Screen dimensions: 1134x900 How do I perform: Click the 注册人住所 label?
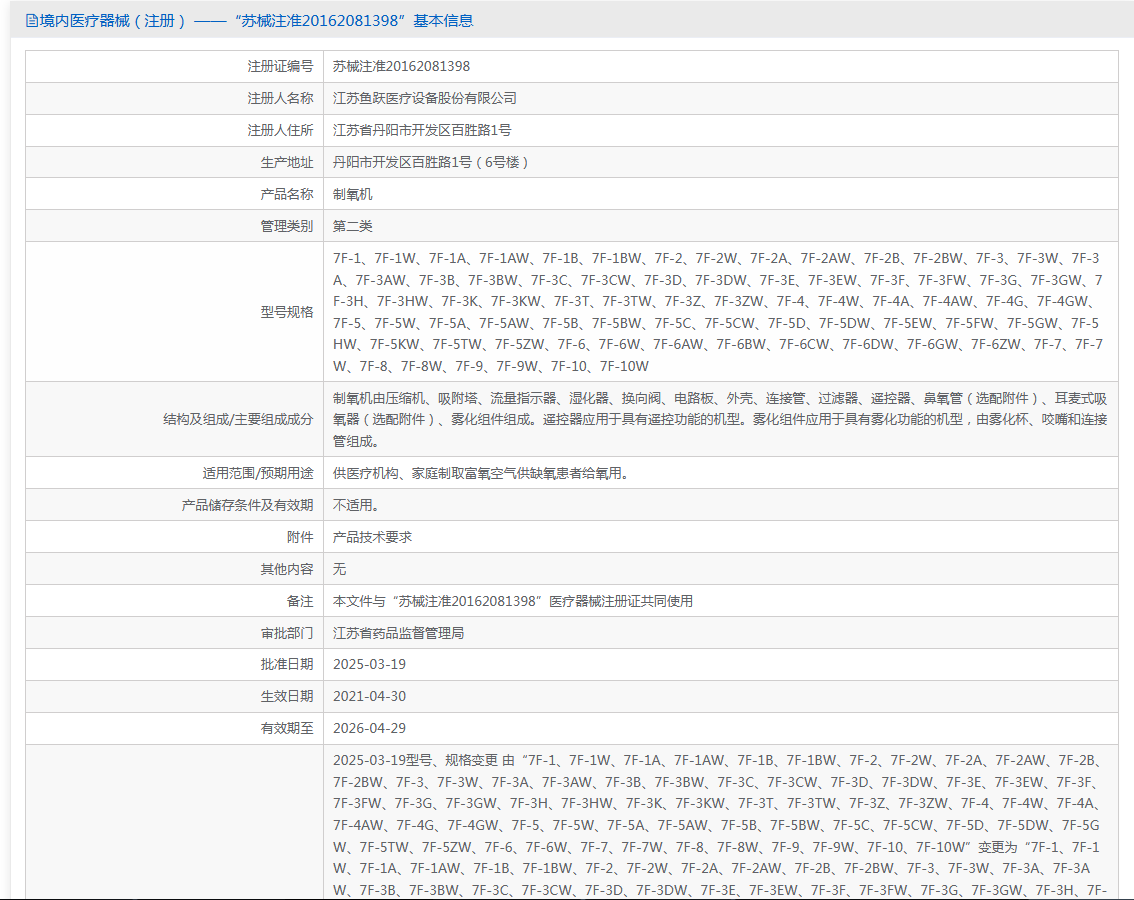pyautogui.click(x=280, y=130)
